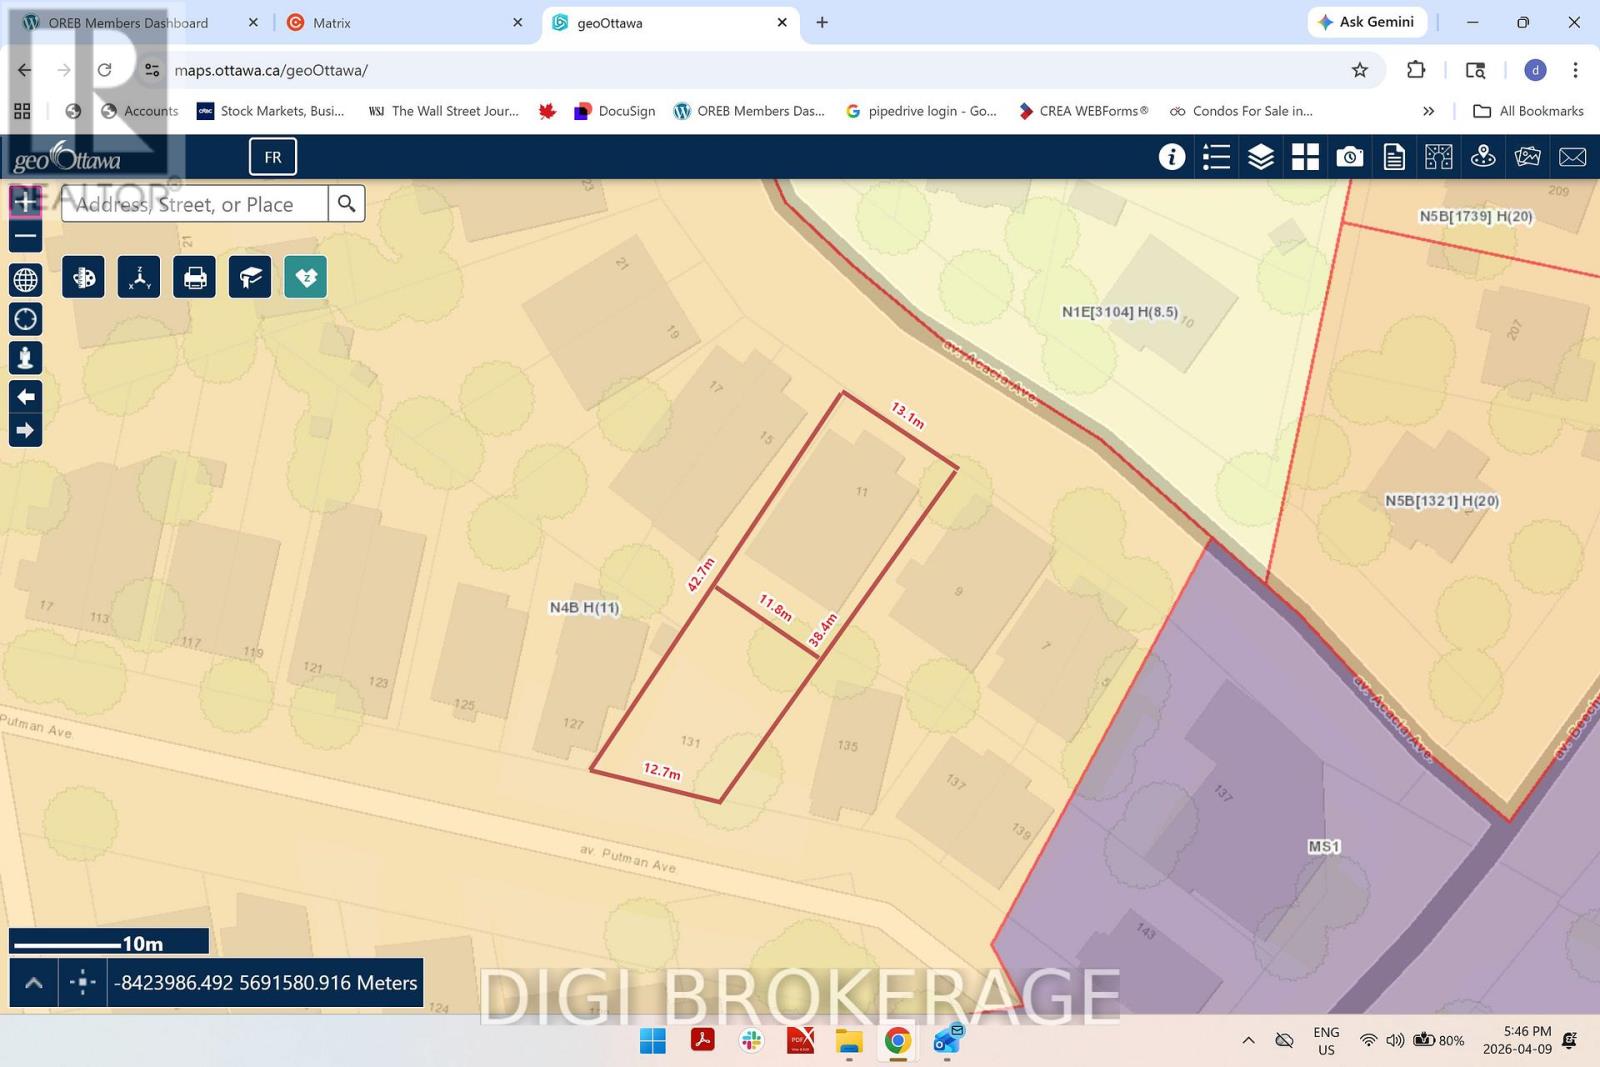The width and height of the screenshot is (1600, 1067).
Task: Open the DocuSign bookmark
Action: coord(615,111)
